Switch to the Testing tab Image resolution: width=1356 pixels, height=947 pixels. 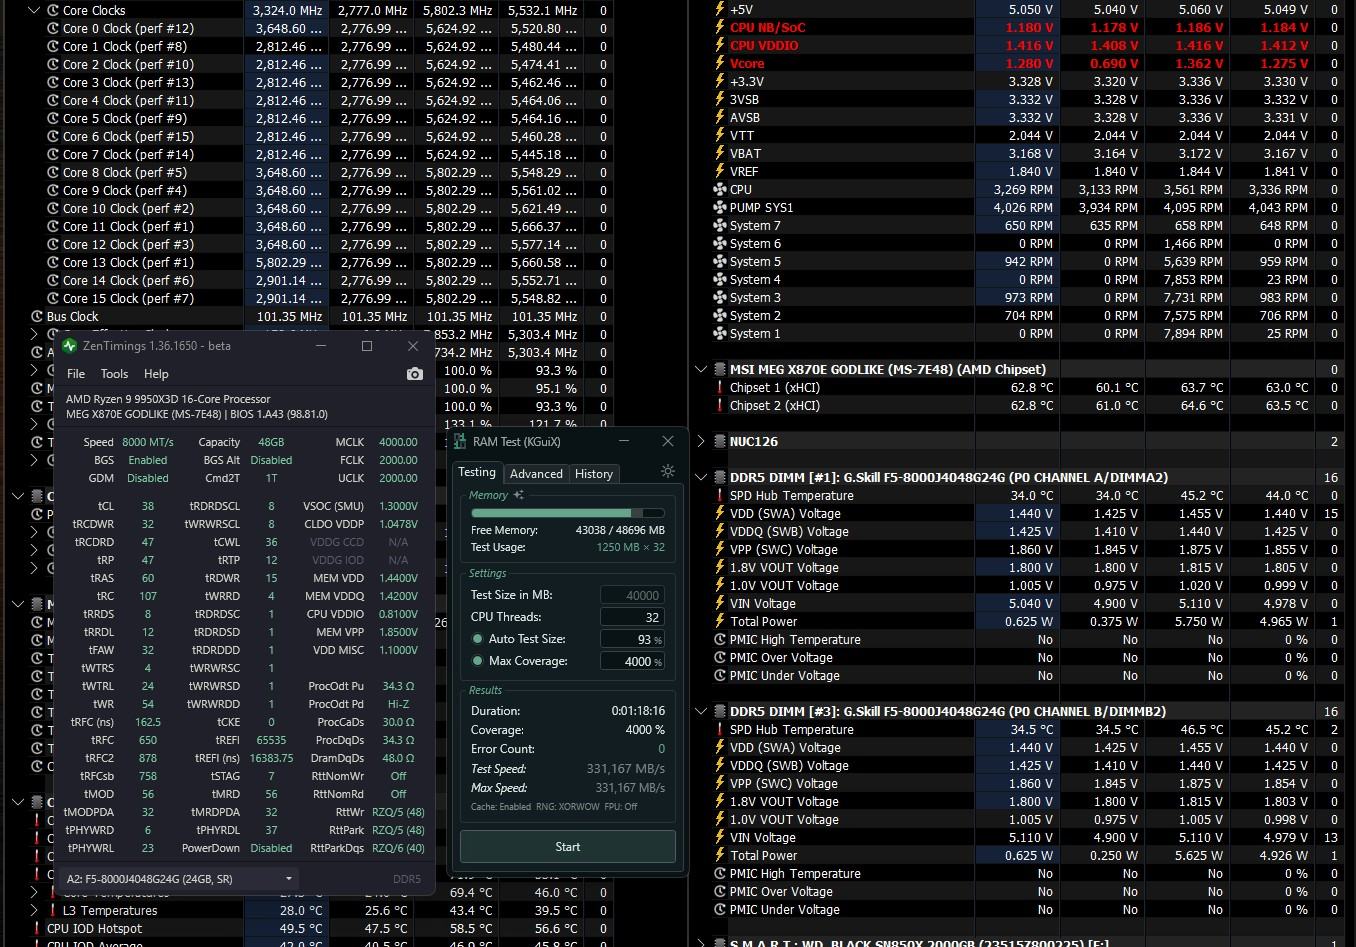point(477,473)
